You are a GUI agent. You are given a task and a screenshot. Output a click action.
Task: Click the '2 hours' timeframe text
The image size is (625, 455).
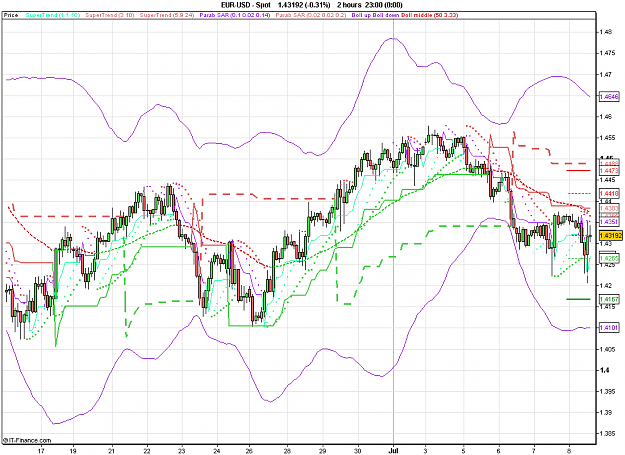pyautogui.click(x=349, y=5)
